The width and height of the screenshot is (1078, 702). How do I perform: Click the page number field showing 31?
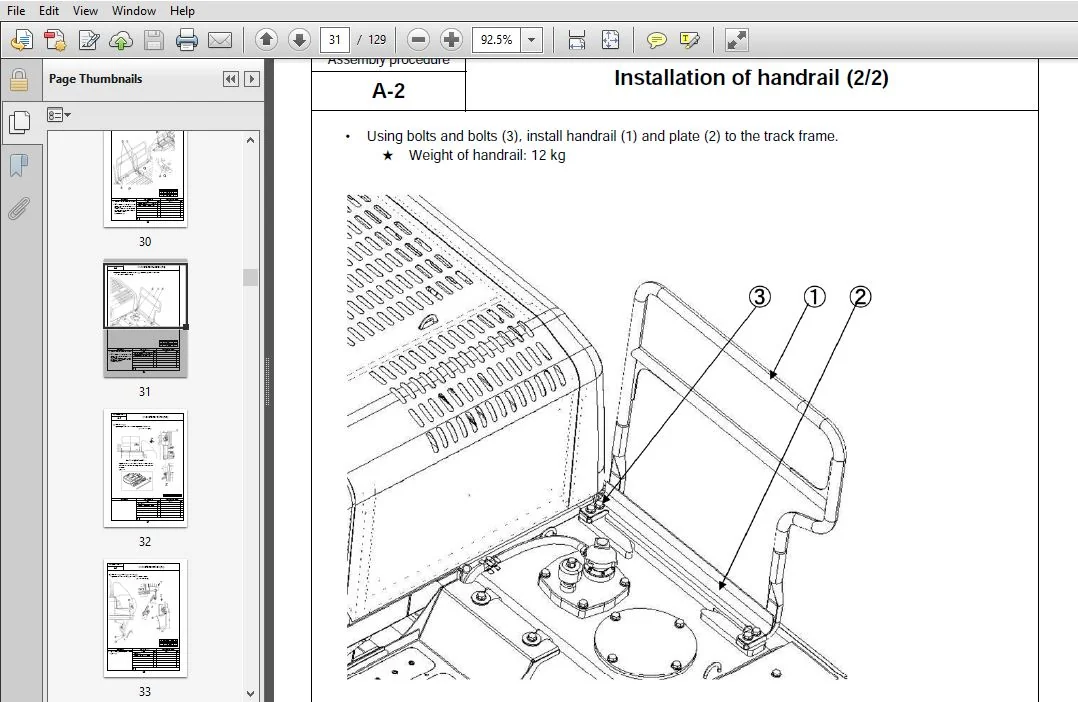coord(335,40)
